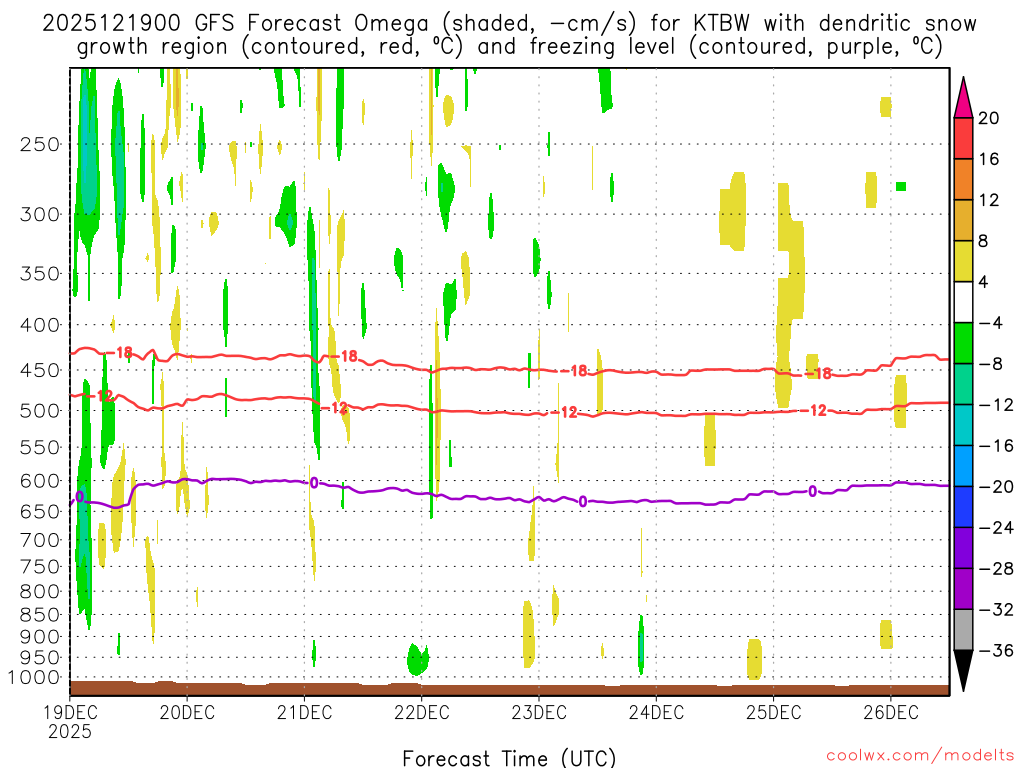Screen dimensions: 1024x768
Task: Select the red 16 to 20 colorbar swatch
Action: pos(963,138)
